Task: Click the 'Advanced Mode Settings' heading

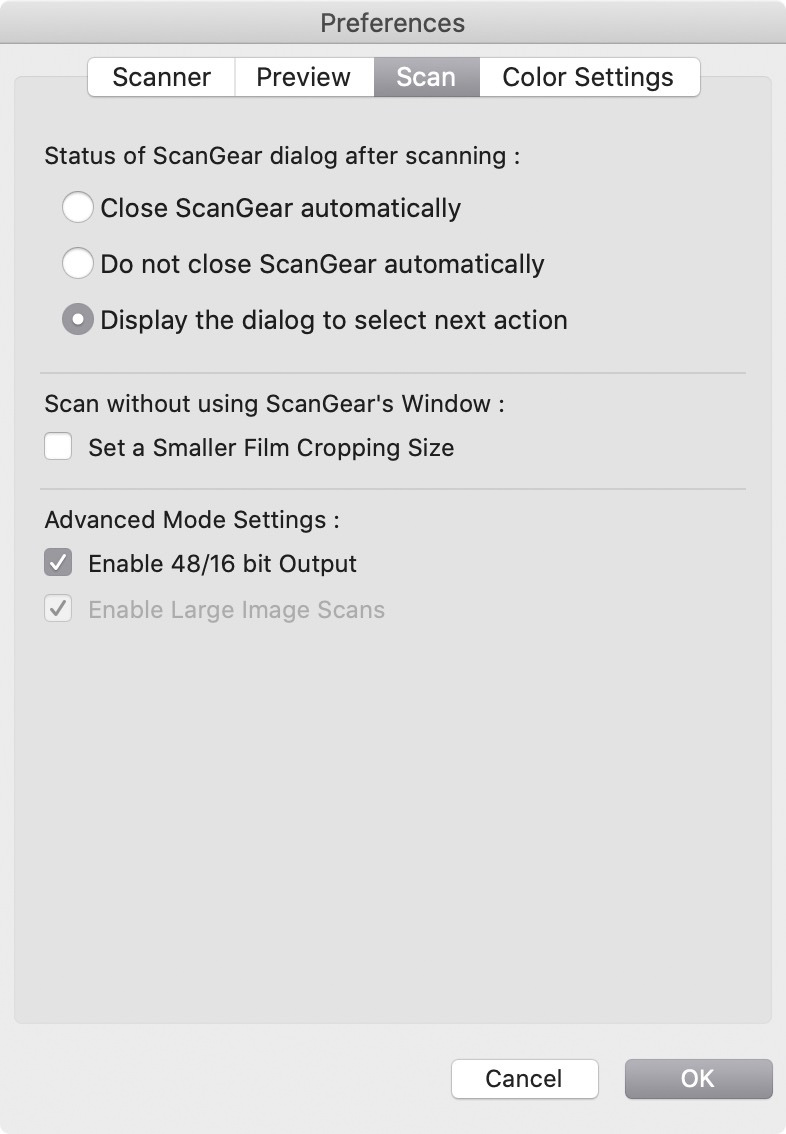Action: pos(192,520)
